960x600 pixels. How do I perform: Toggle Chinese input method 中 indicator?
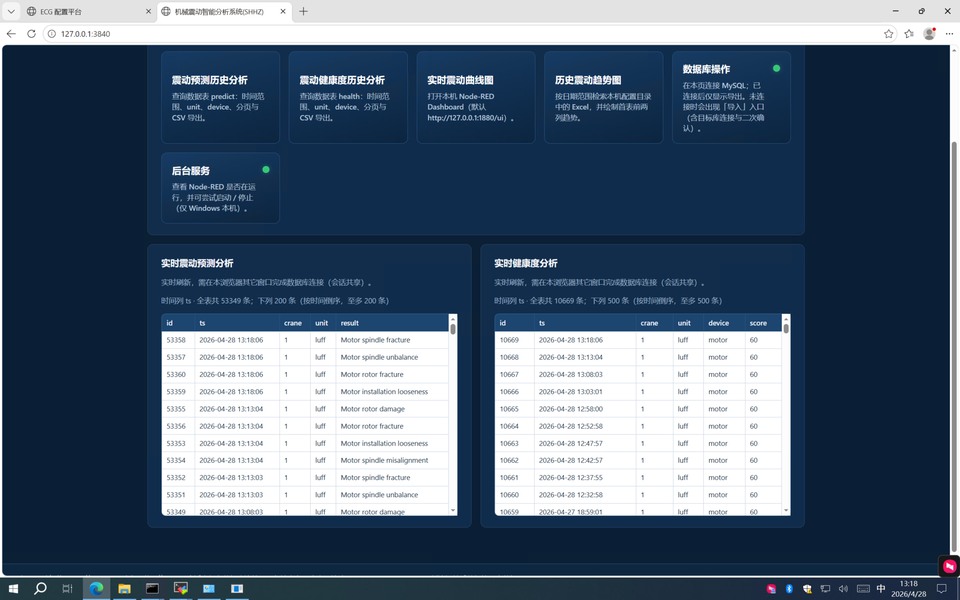(881, 588)
